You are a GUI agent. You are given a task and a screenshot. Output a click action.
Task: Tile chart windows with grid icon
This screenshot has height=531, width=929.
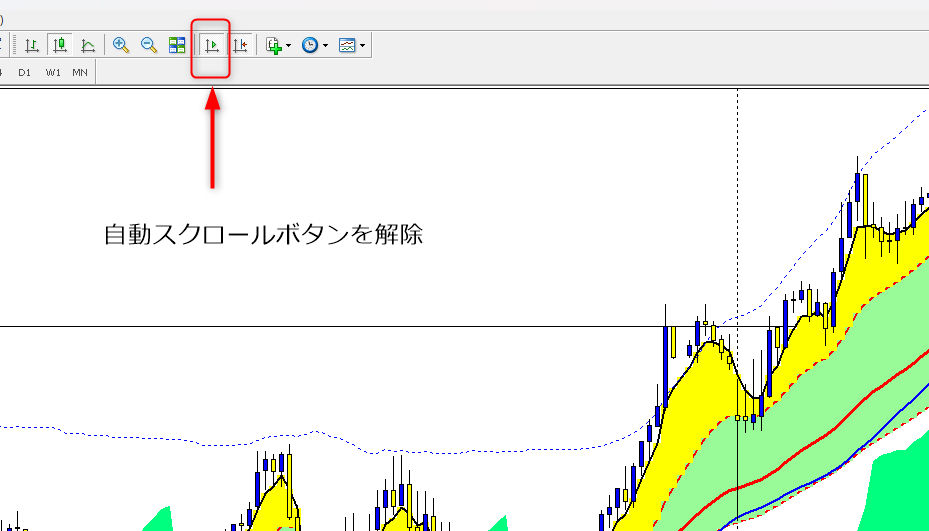[177, 45]
